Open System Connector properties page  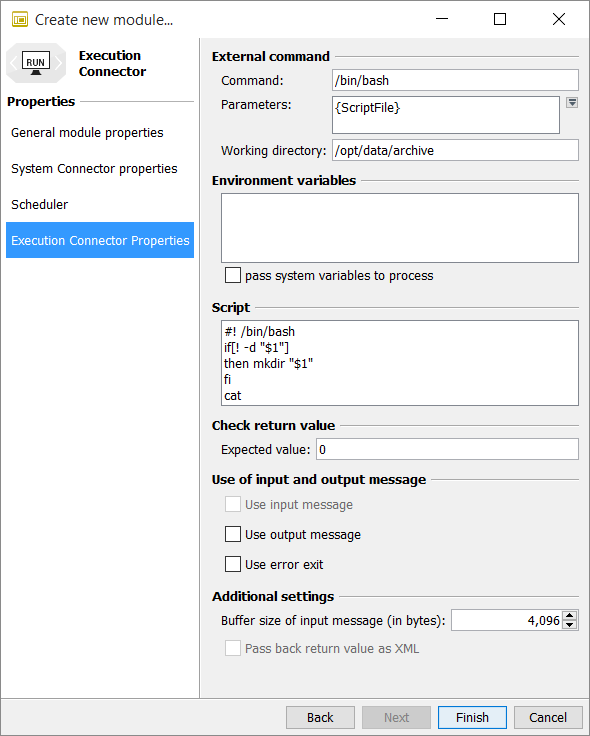100,169
